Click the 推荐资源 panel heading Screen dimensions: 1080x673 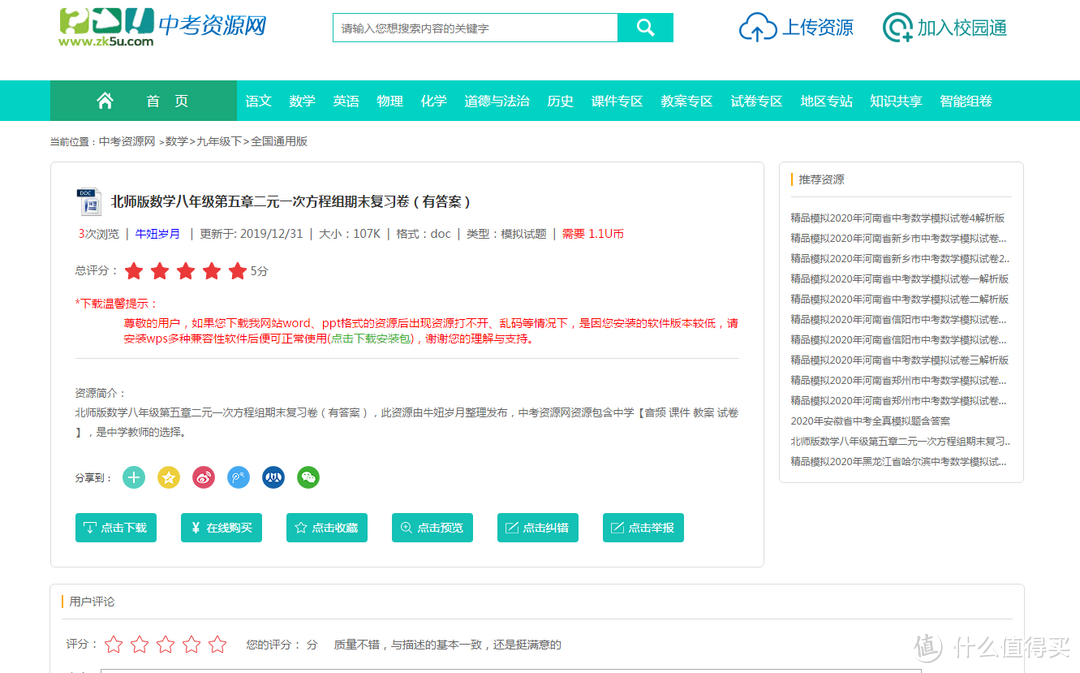pos(821,179)
